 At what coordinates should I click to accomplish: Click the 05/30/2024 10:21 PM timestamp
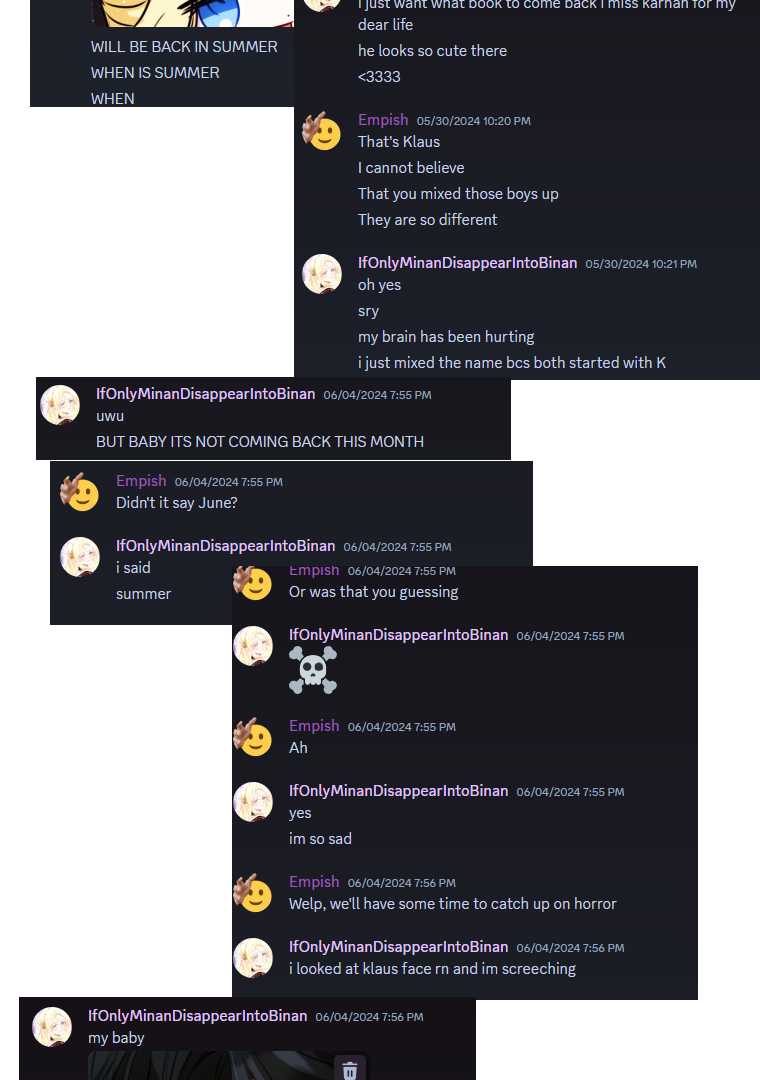(x=641, y=264)
